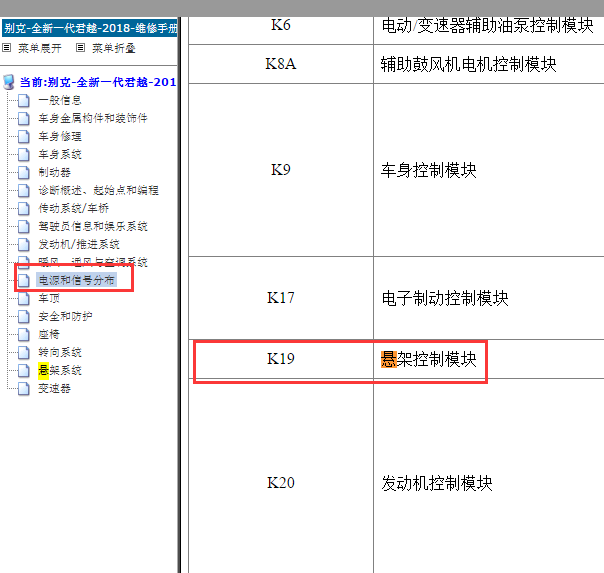Select the 车身修理 tree item

coord(60,136)
